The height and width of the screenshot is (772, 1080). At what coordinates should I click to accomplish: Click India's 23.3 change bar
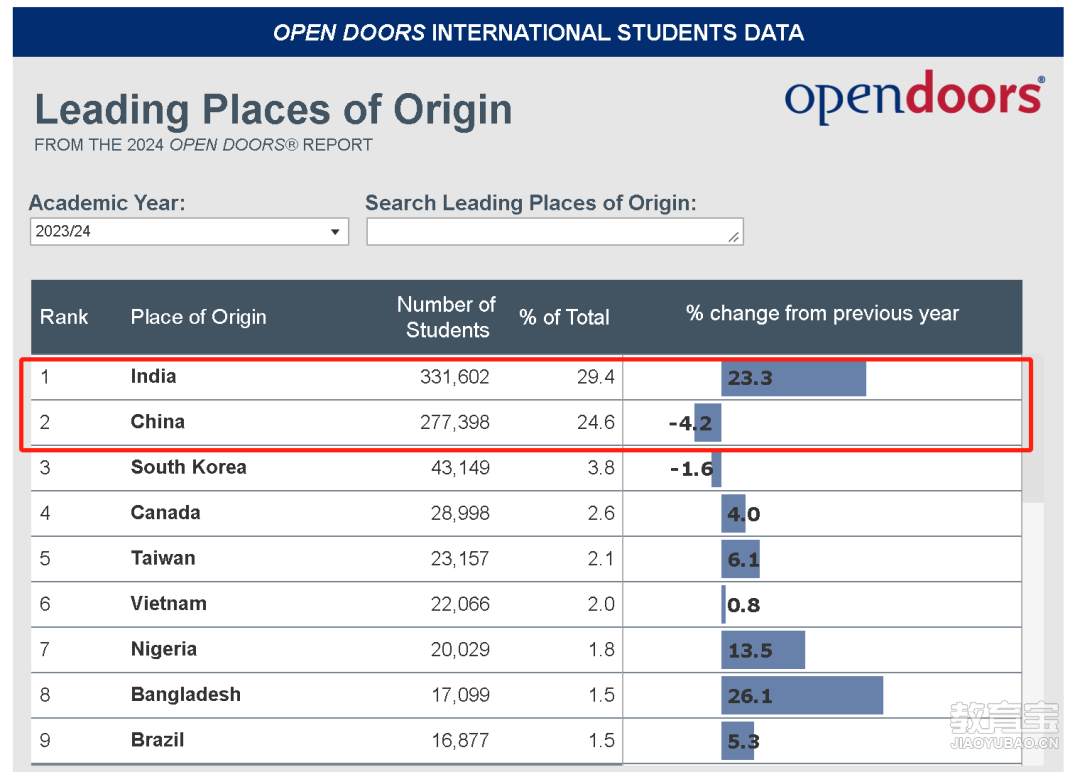793,378
